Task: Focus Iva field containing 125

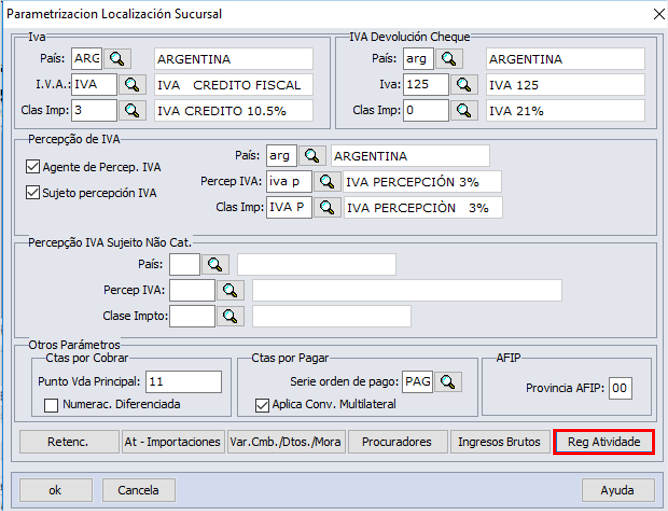Action: pyautogui.click(x=426, y=85)
